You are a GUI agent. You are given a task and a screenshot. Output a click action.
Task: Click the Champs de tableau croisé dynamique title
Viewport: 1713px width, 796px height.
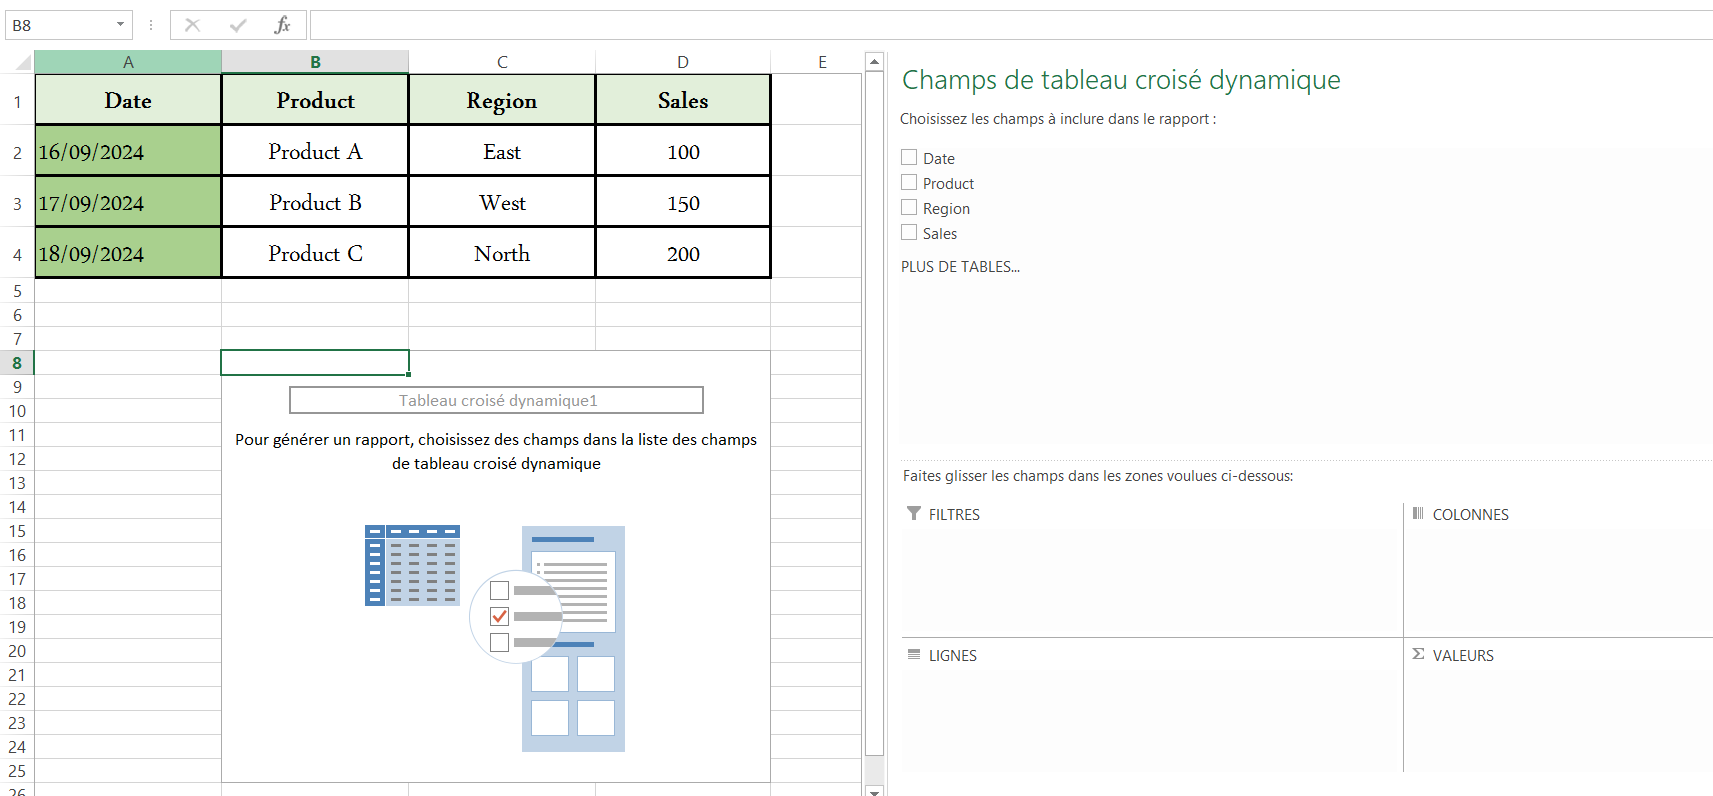(x=1121, y=80)
